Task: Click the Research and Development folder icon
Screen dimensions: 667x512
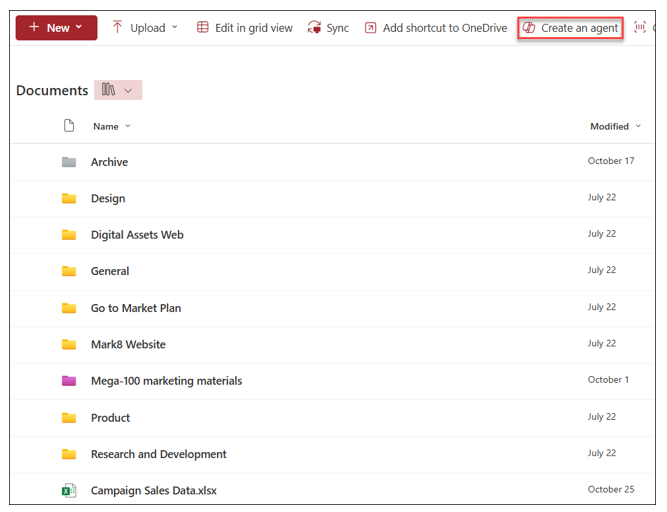Action: click(x=69, y=455)
